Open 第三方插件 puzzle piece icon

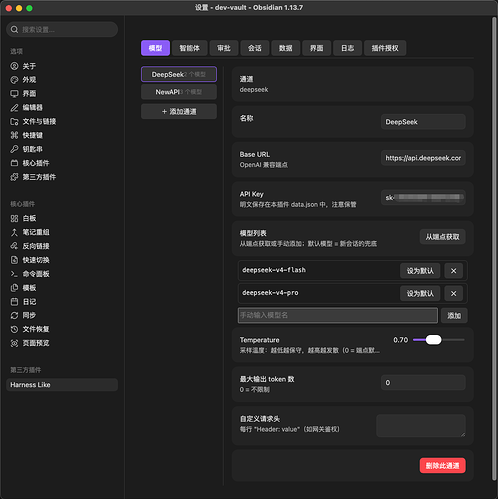14,177
